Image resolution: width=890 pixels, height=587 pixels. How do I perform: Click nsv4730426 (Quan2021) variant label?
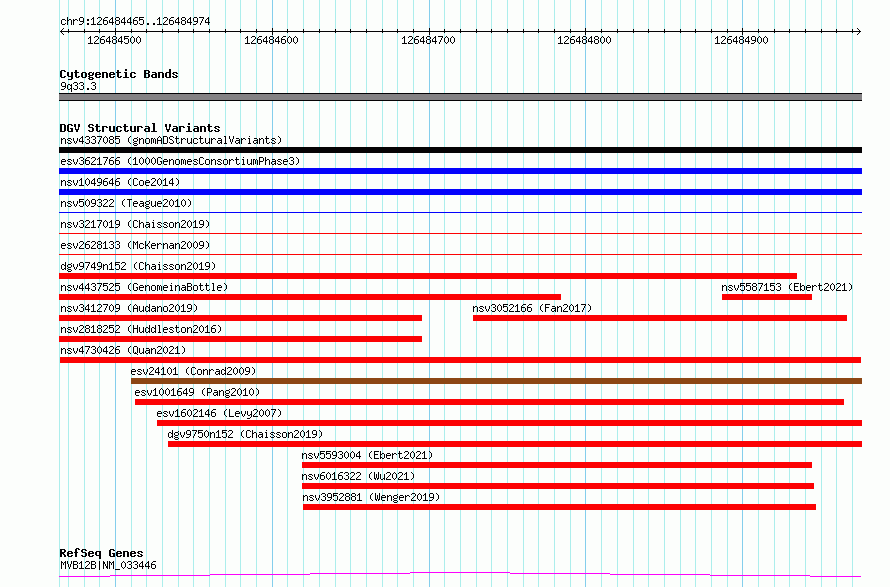point(123,350)
